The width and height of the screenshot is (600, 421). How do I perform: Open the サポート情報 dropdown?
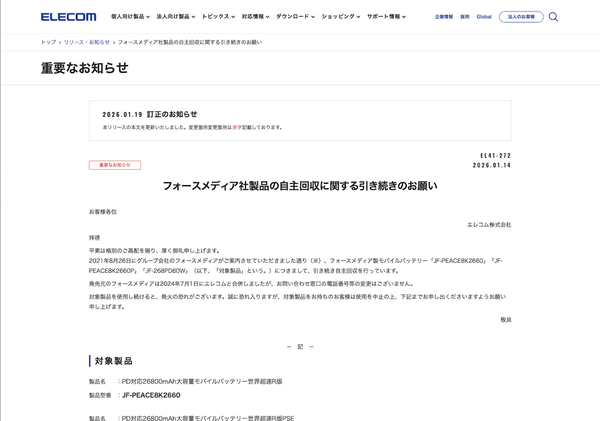[386, 16]
